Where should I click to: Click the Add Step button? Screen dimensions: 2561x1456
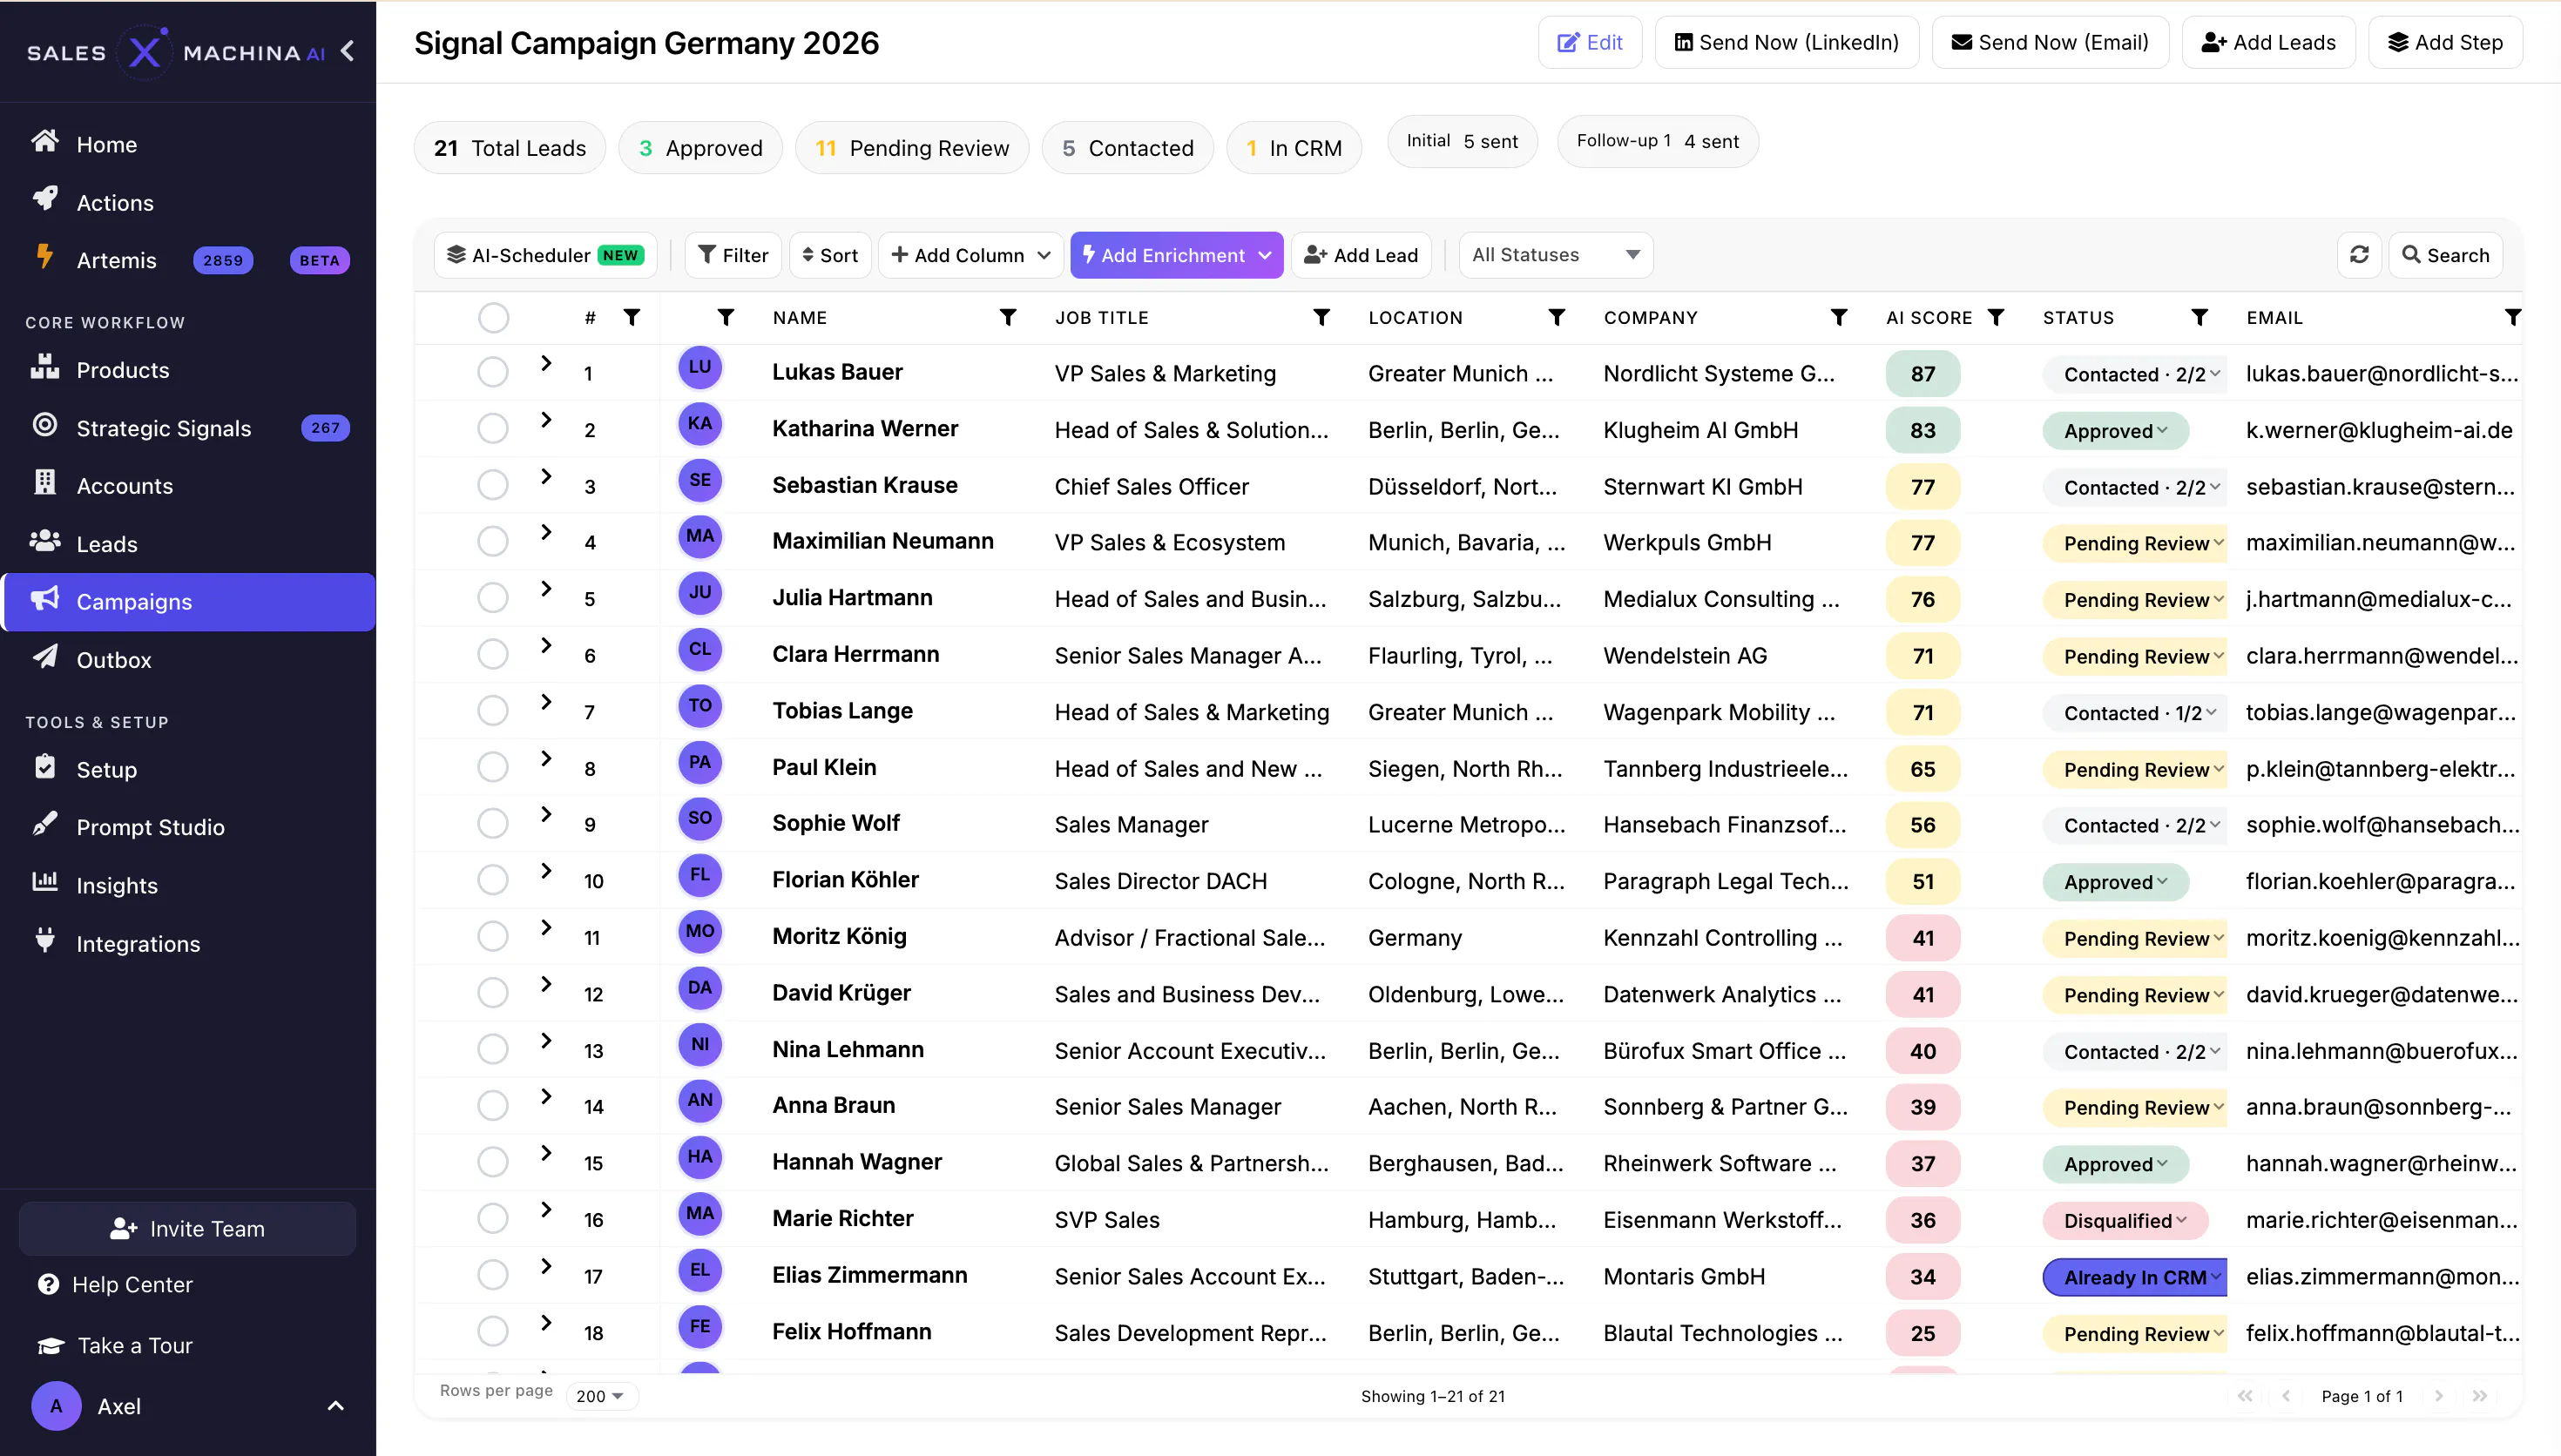(x=2445, y=42)
